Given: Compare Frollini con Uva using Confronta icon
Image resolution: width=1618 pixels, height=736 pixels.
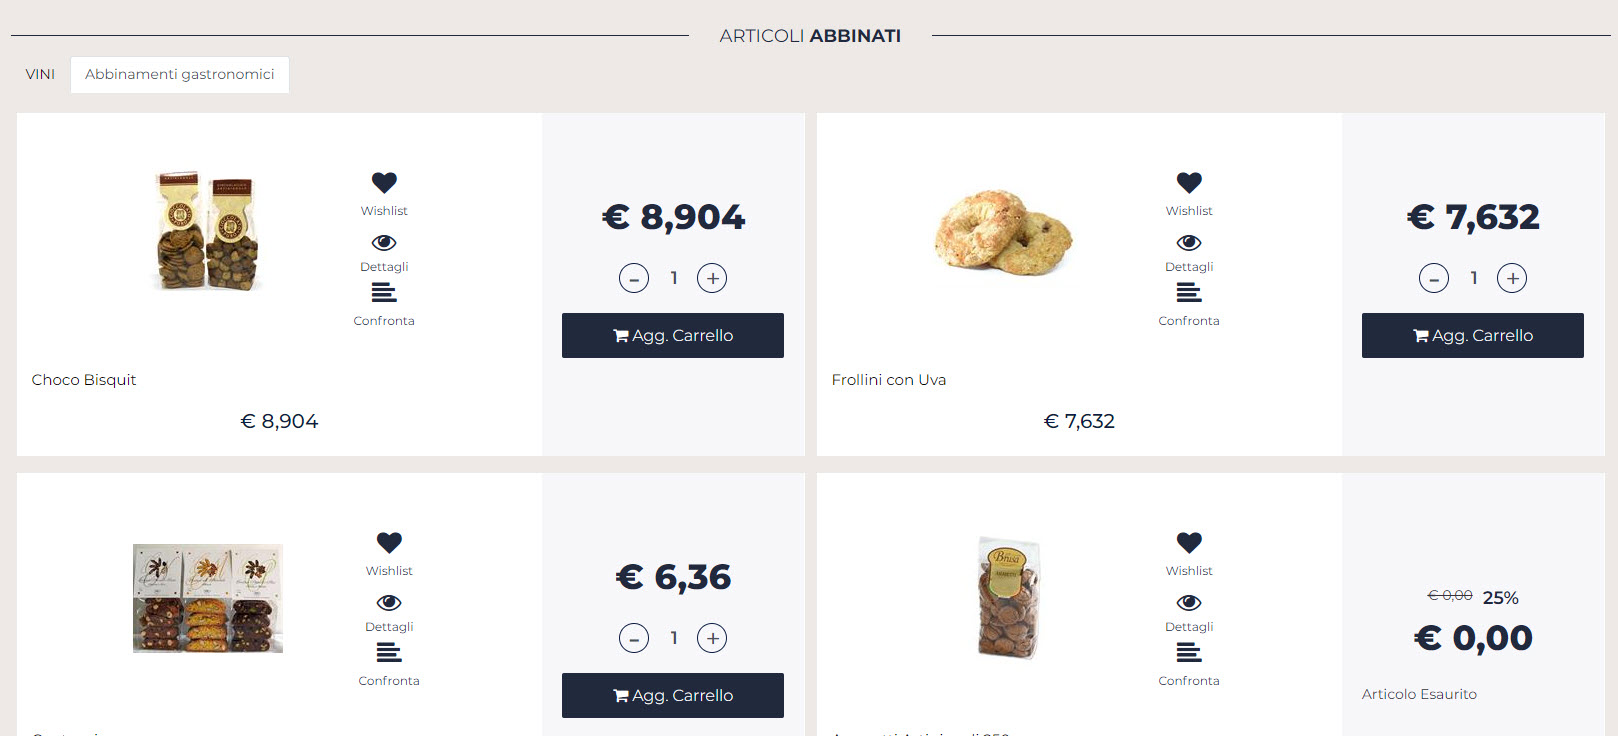Looking at the screenshot, I should [1189, 293].
